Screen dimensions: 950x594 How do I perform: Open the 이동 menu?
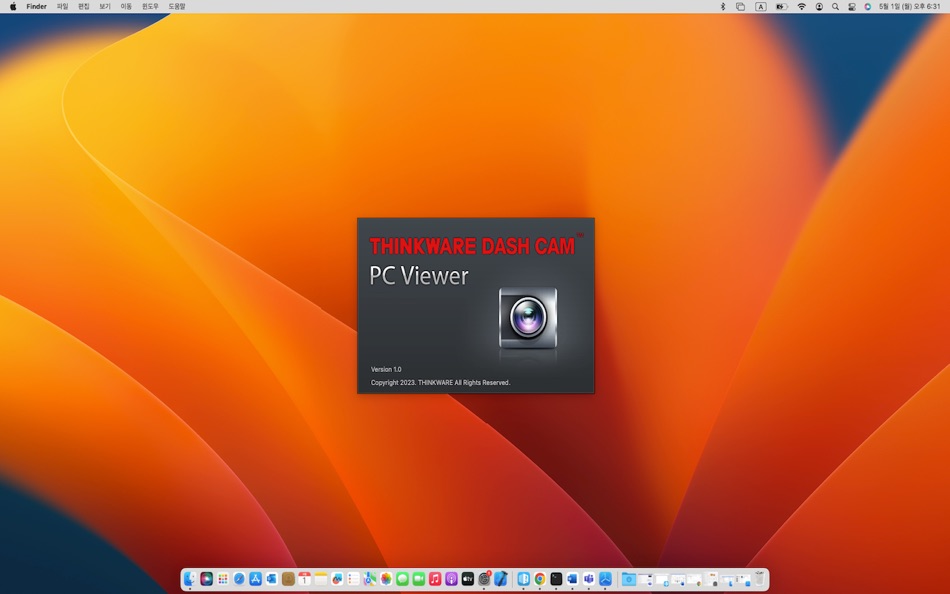pos(126,6)
